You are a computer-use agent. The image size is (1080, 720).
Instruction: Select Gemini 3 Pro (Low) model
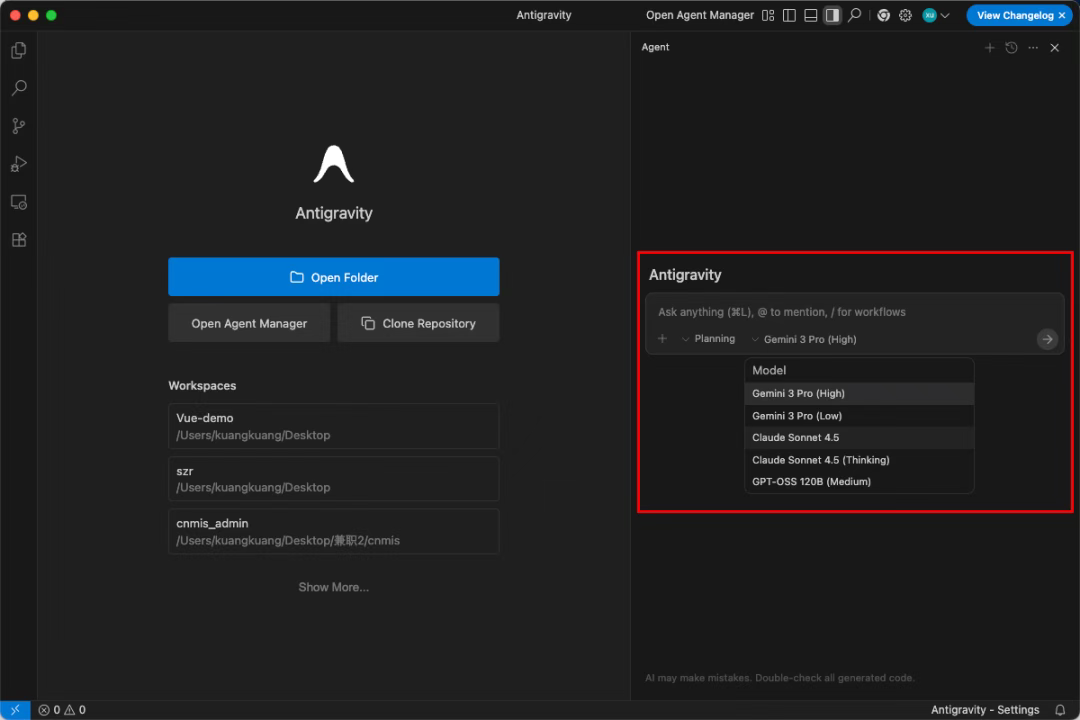pyautogui.click(x=859, y=415)
